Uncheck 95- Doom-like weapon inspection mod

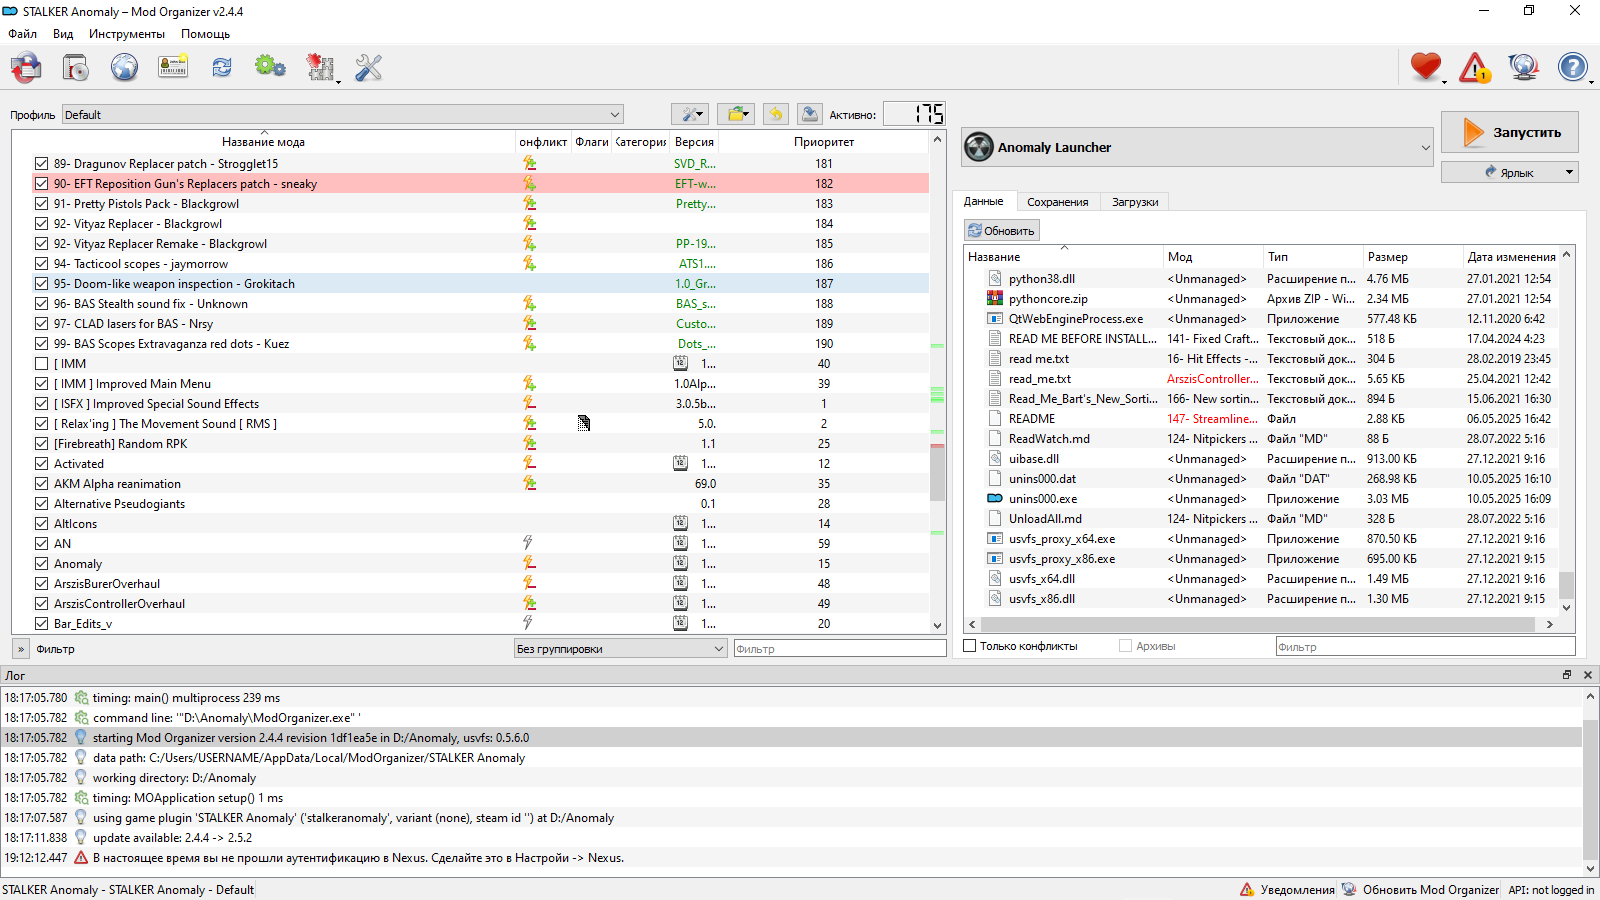[x=41, y=283]
